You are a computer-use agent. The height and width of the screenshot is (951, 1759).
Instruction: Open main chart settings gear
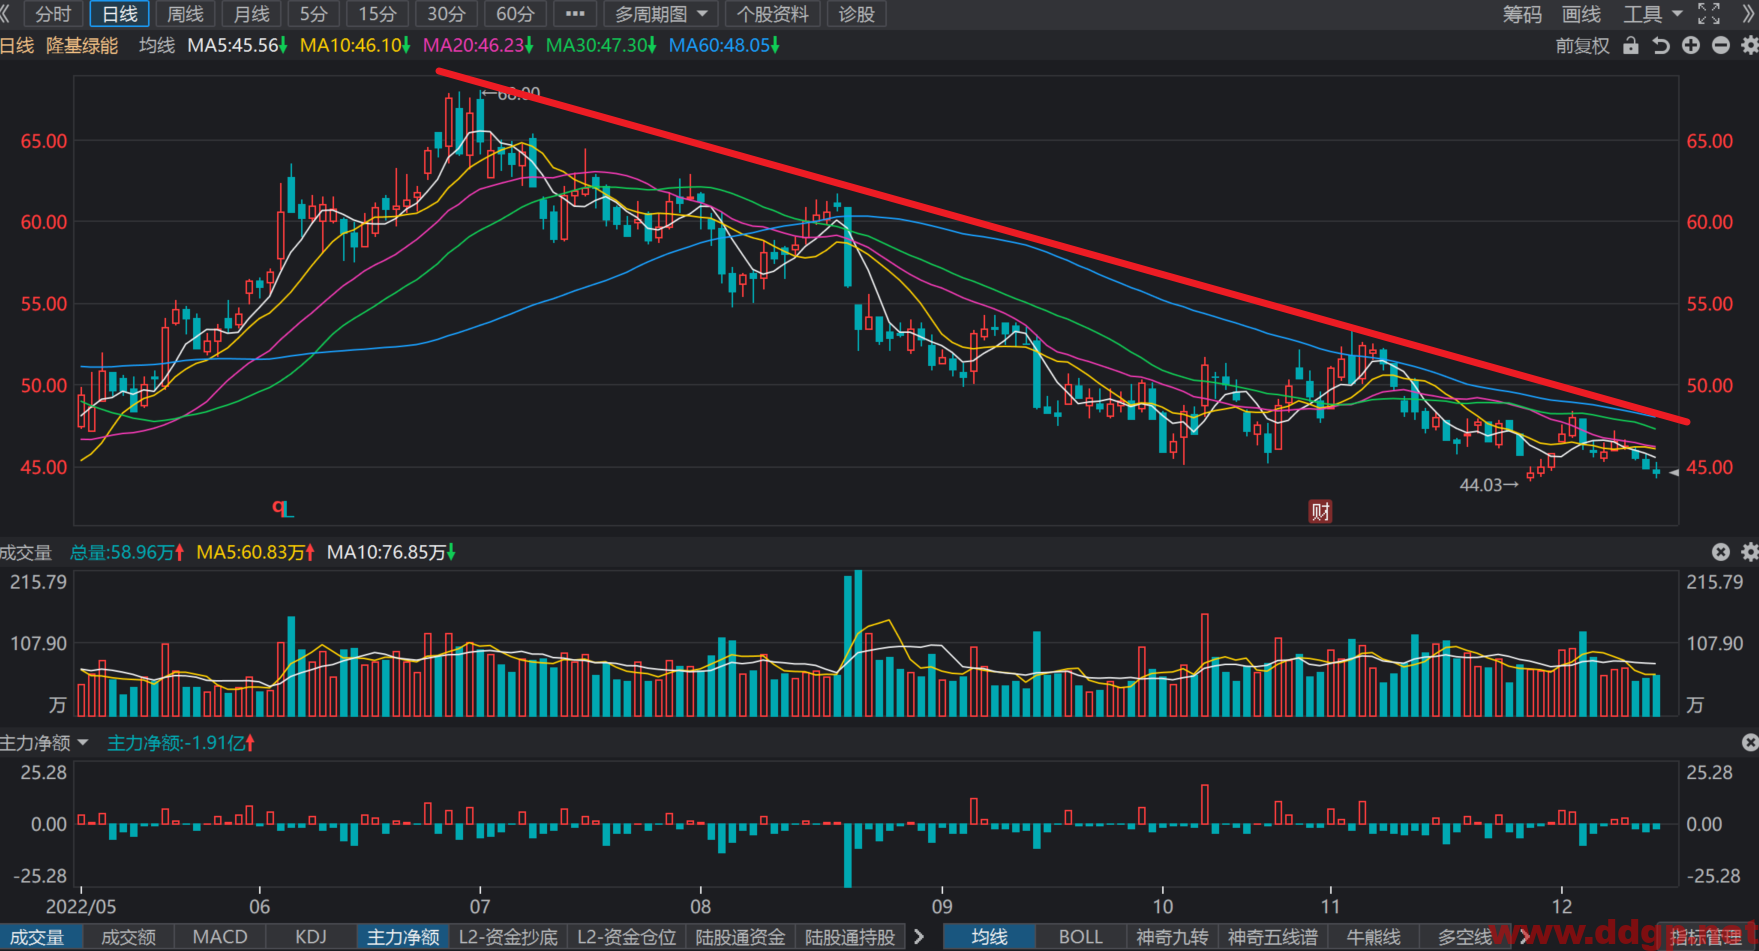click(x=1749, y=45)
